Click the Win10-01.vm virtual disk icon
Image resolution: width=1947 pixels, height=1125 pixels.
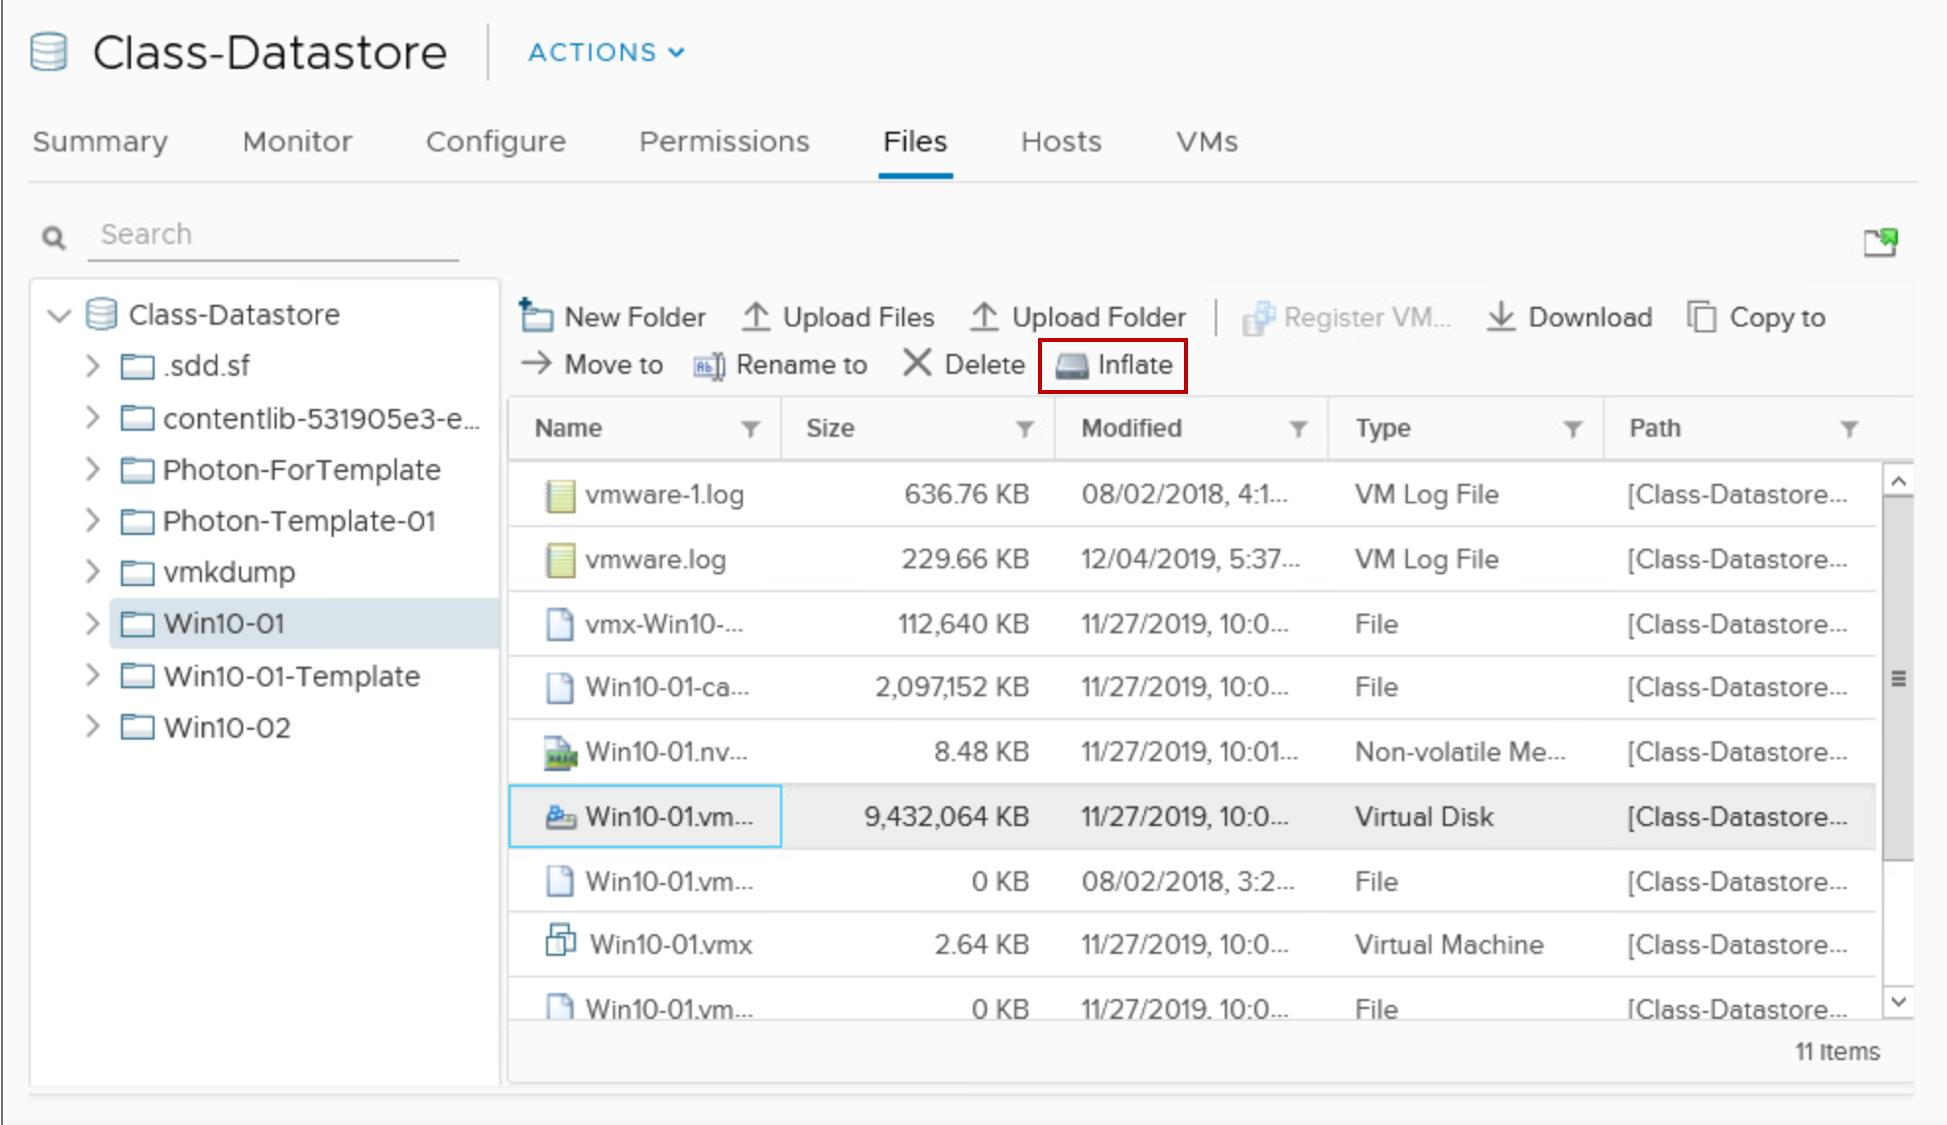[560, 817]
